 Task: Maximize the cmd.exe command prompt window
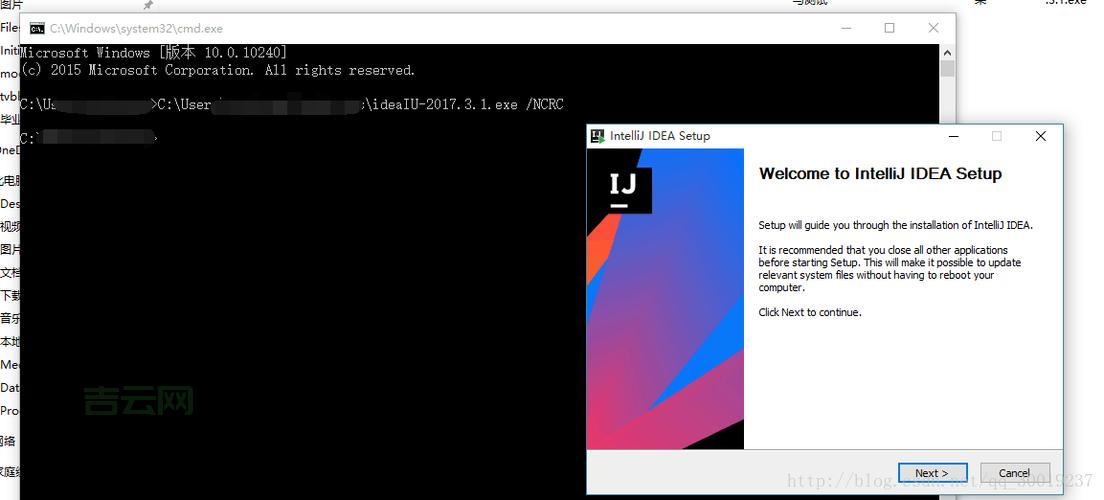point(889,28)
